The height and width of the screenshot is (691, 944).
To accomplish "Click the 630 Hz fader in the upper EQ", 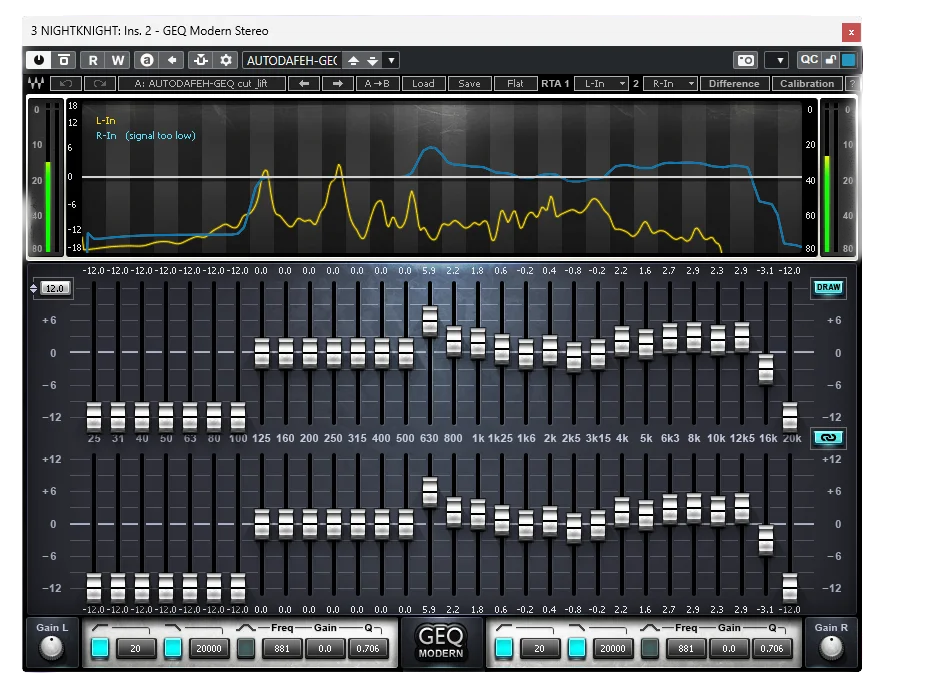I will point(429,321).
